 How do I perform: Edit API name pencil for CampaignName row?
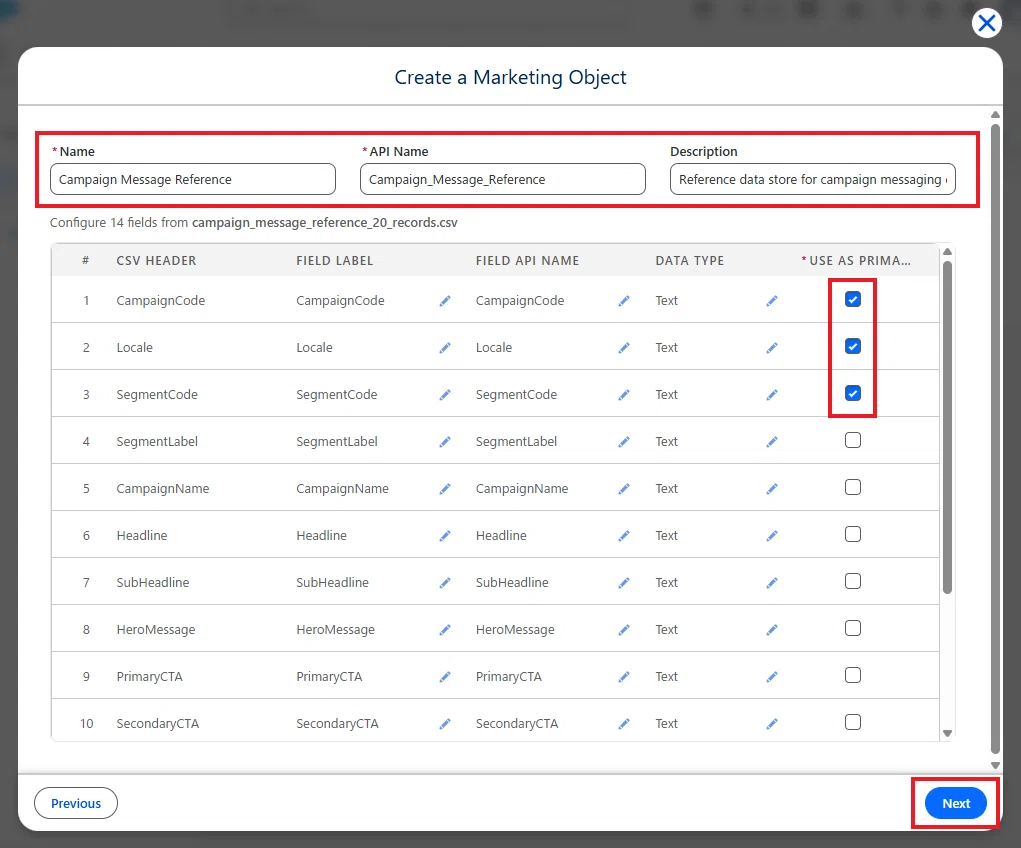[624, 488]
